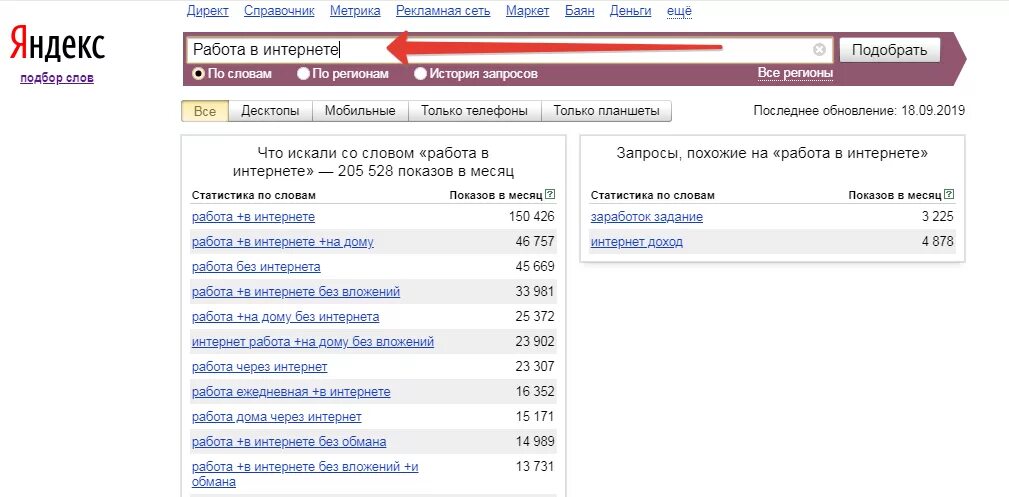
Task: Click the Яндекс logo
Action: [57, 44]
